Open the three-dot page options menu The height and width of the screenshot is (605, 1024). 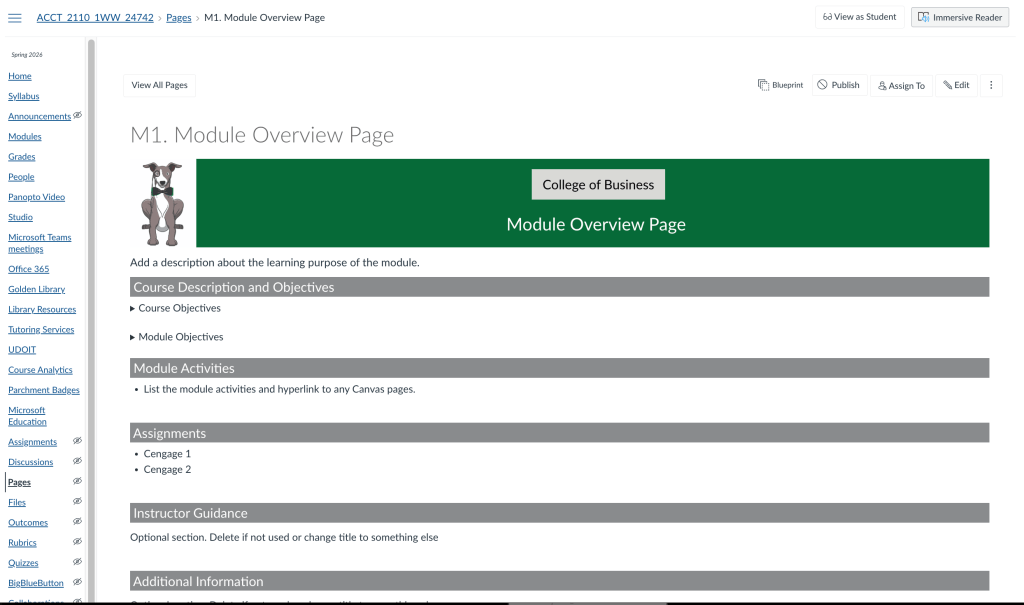point(991,85)
